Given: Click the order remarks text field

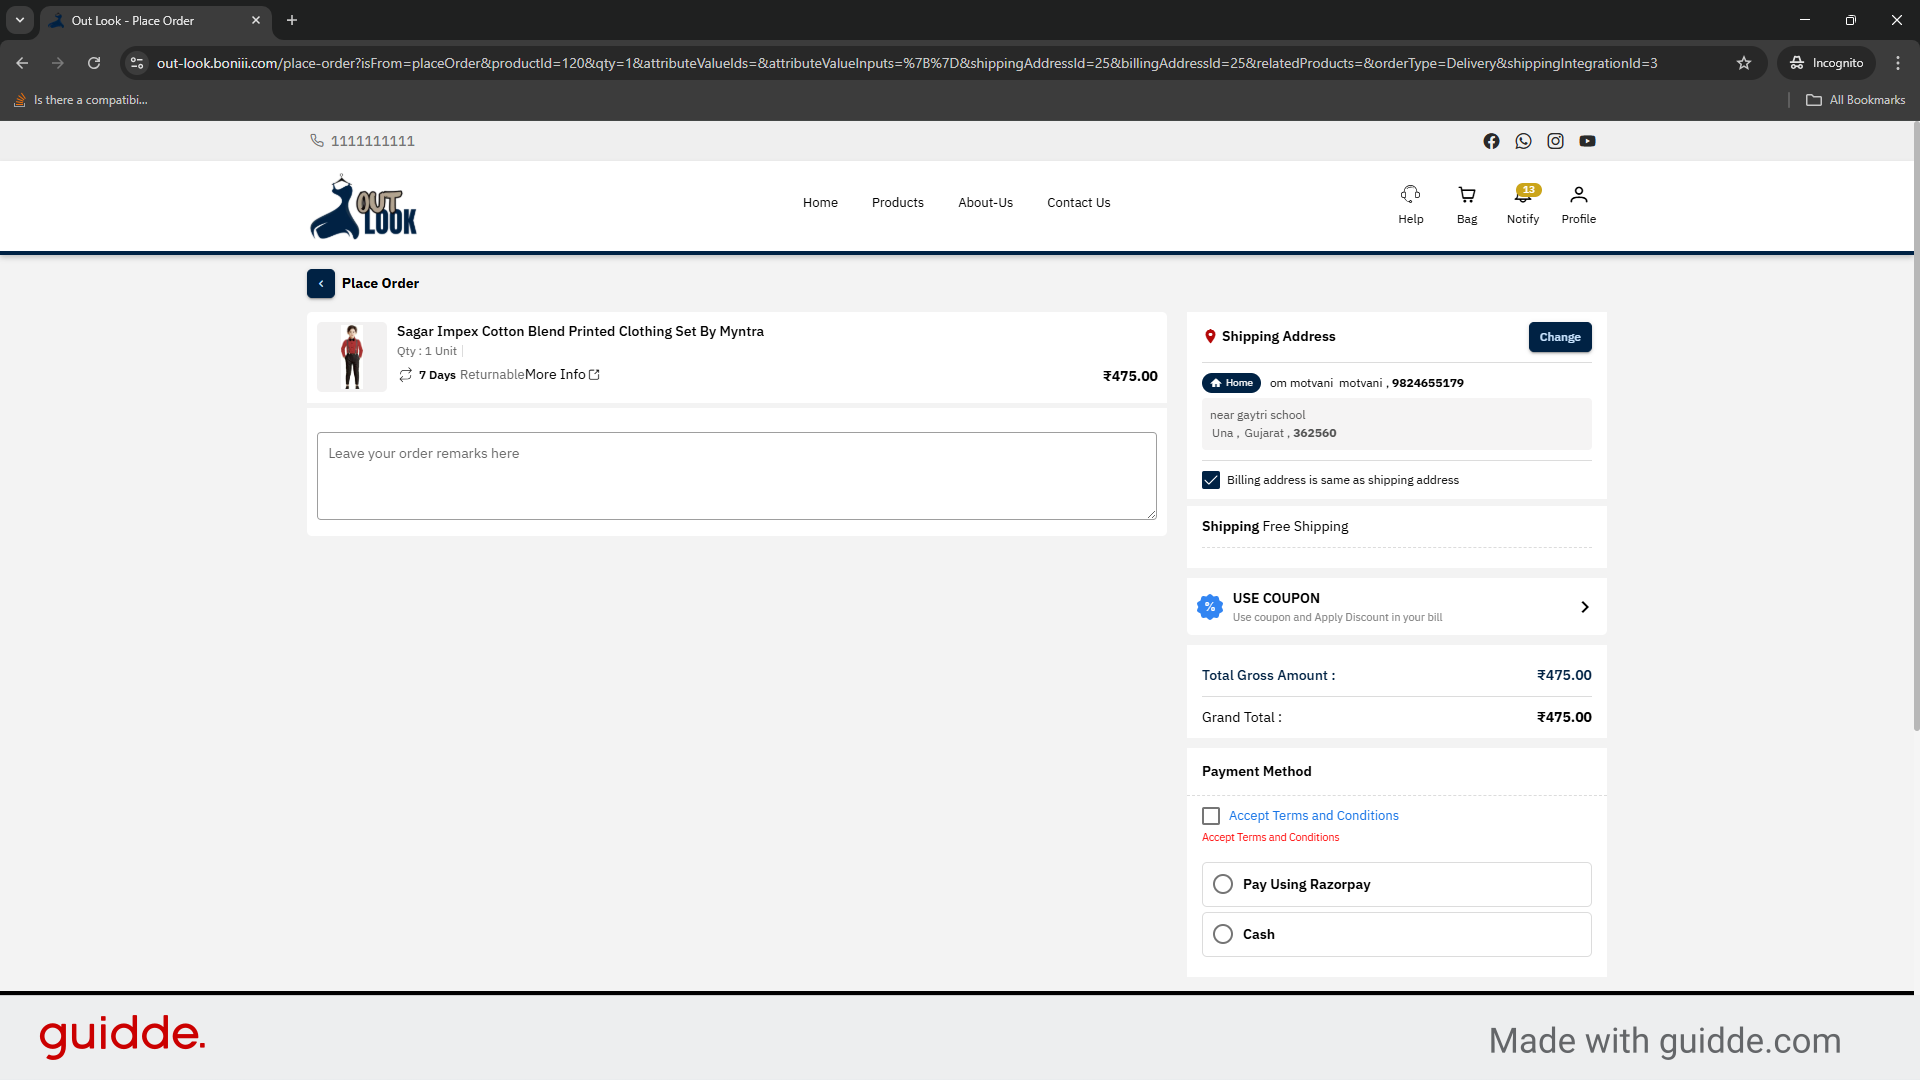Looking at the screenshot, I should [736, 476].
